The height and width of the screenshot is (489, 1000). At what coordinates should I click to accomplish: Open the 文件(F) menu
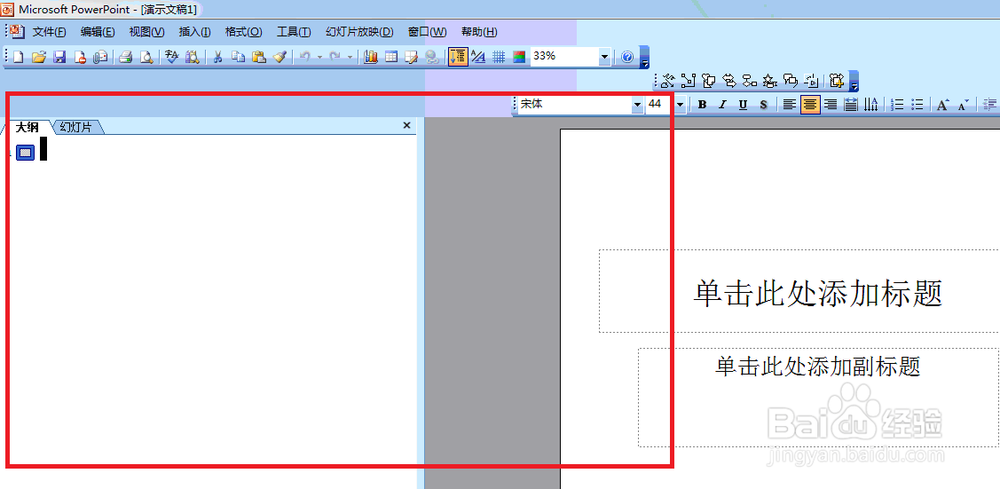(x=49, y=32)
